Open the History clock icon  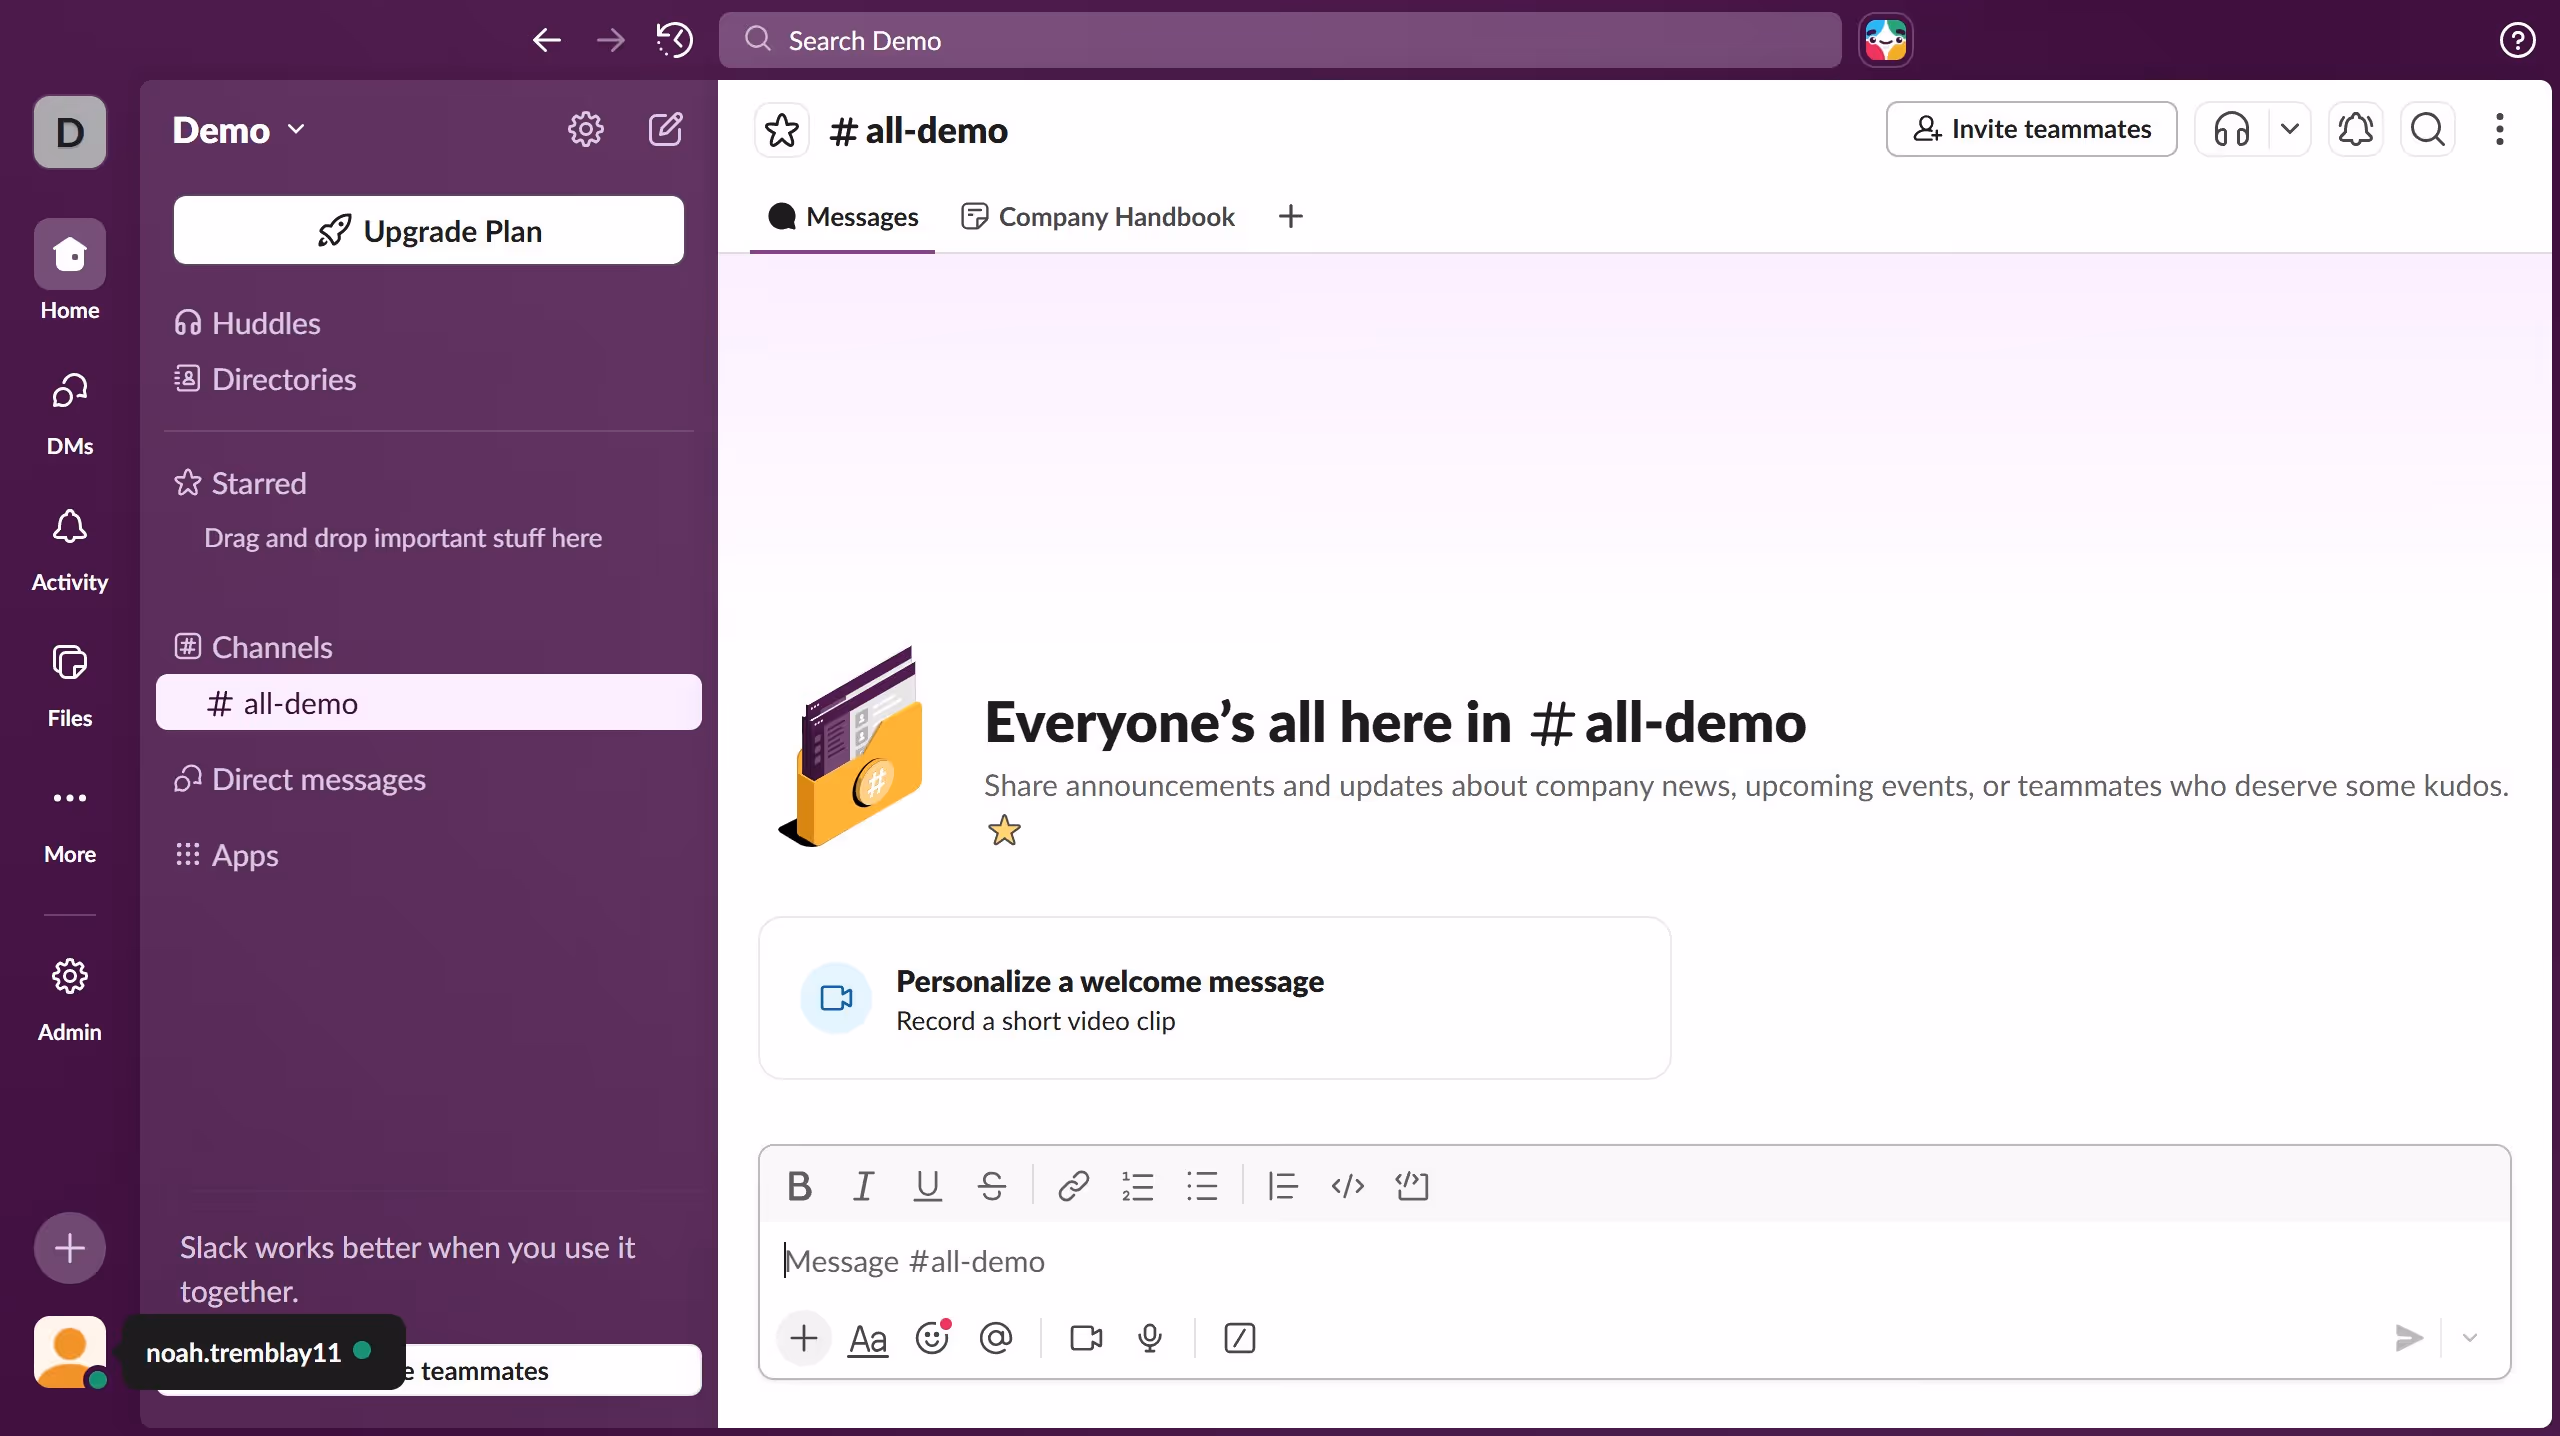[x=675, y=40]
